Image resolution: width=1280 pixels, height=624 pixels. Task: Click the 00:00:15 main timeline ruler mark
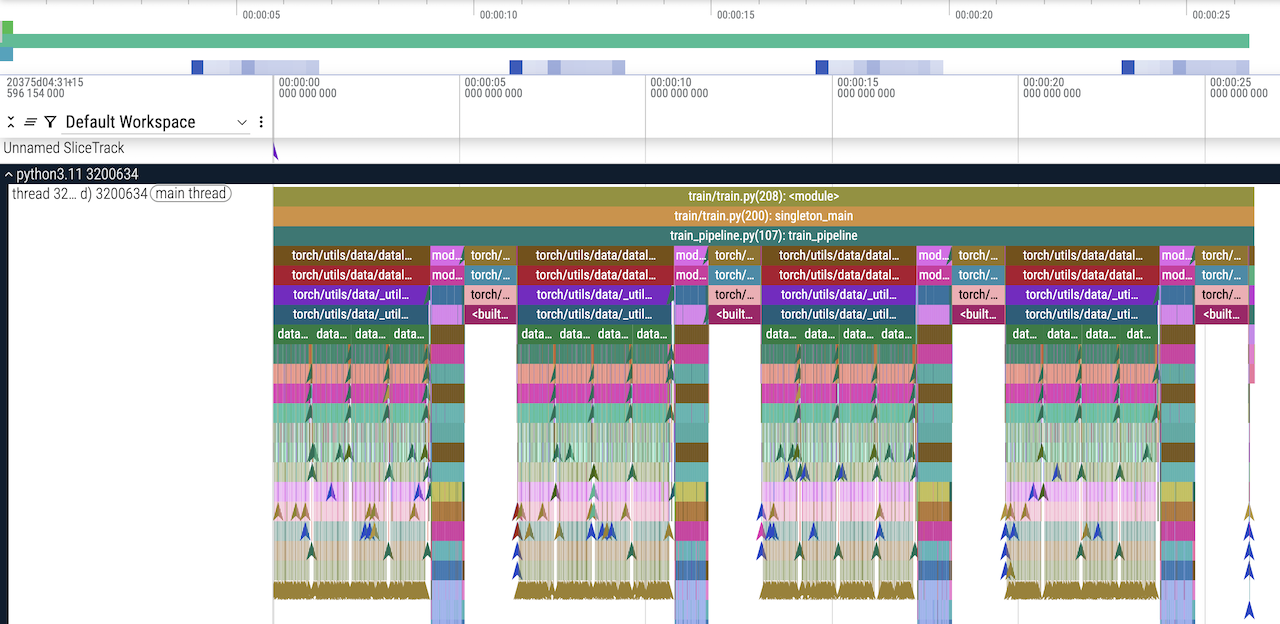(x=858, y=82)
